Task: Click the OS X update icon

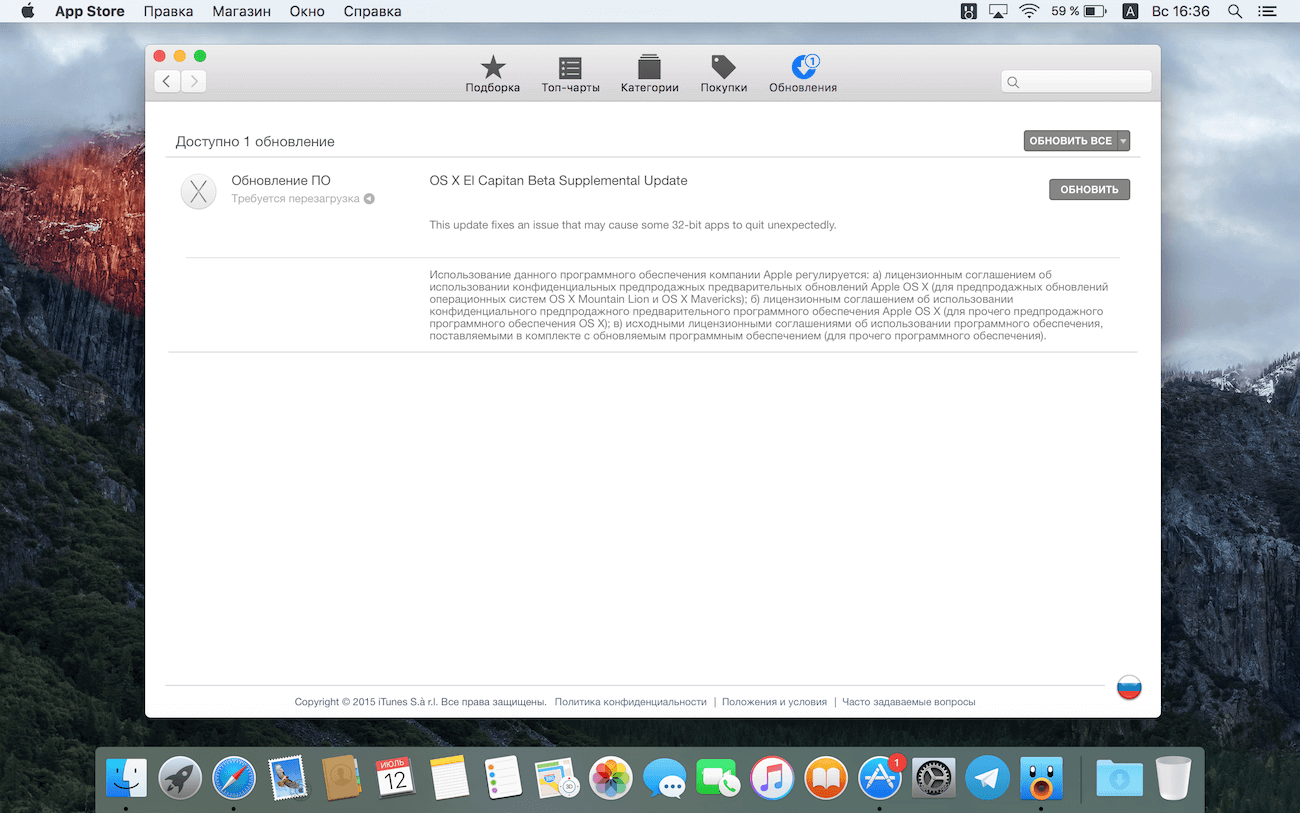Action: click(x=198, y=191)
